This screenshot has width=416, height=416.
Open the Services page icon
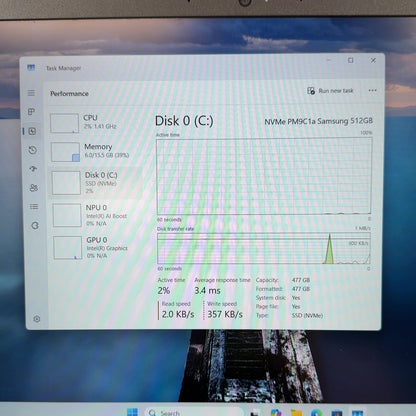tap(35, 226)
